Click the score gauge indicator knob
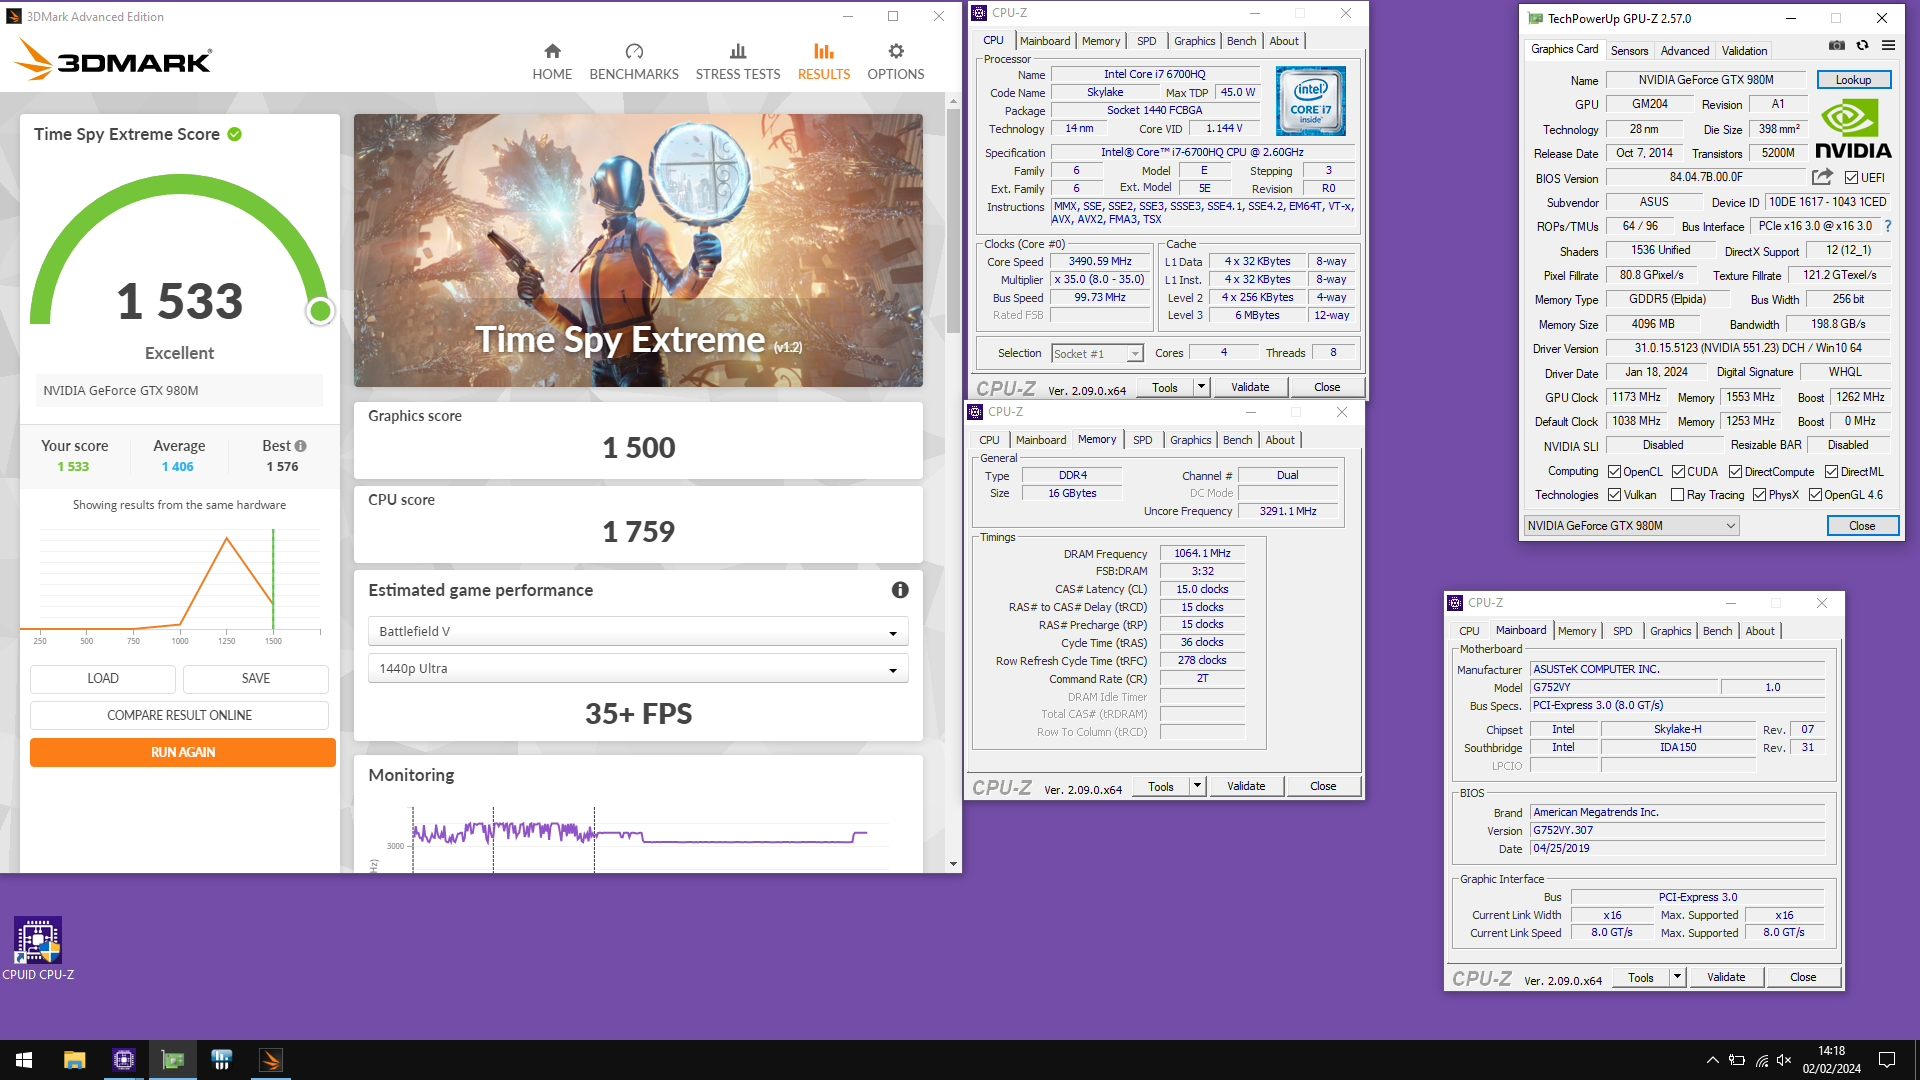This screenshot has height=1080, width=1920. 320,311
